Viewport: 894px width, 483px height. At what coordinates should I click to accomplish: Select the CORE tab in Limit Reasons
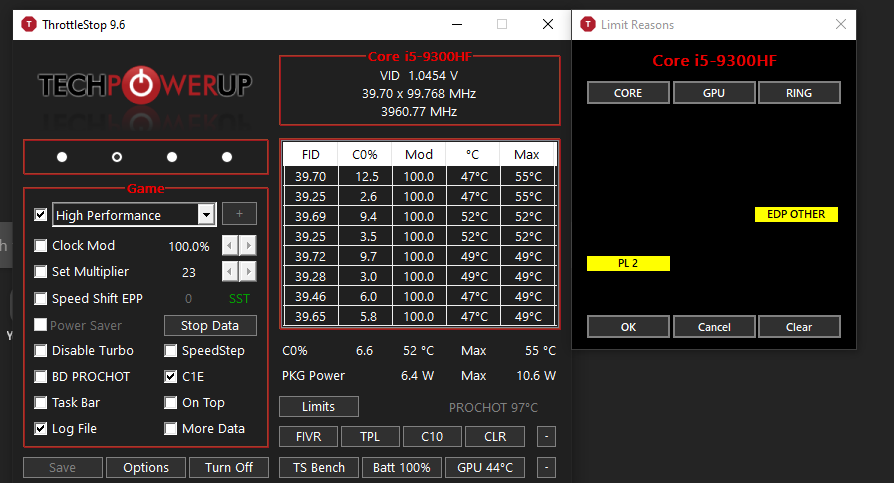point(628,93)
